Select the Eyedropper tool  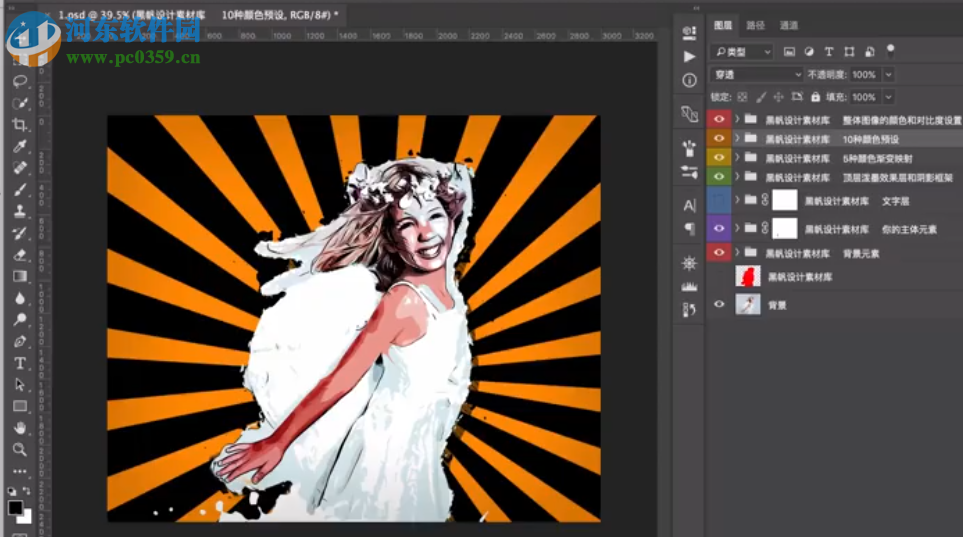tap(20, 146)
